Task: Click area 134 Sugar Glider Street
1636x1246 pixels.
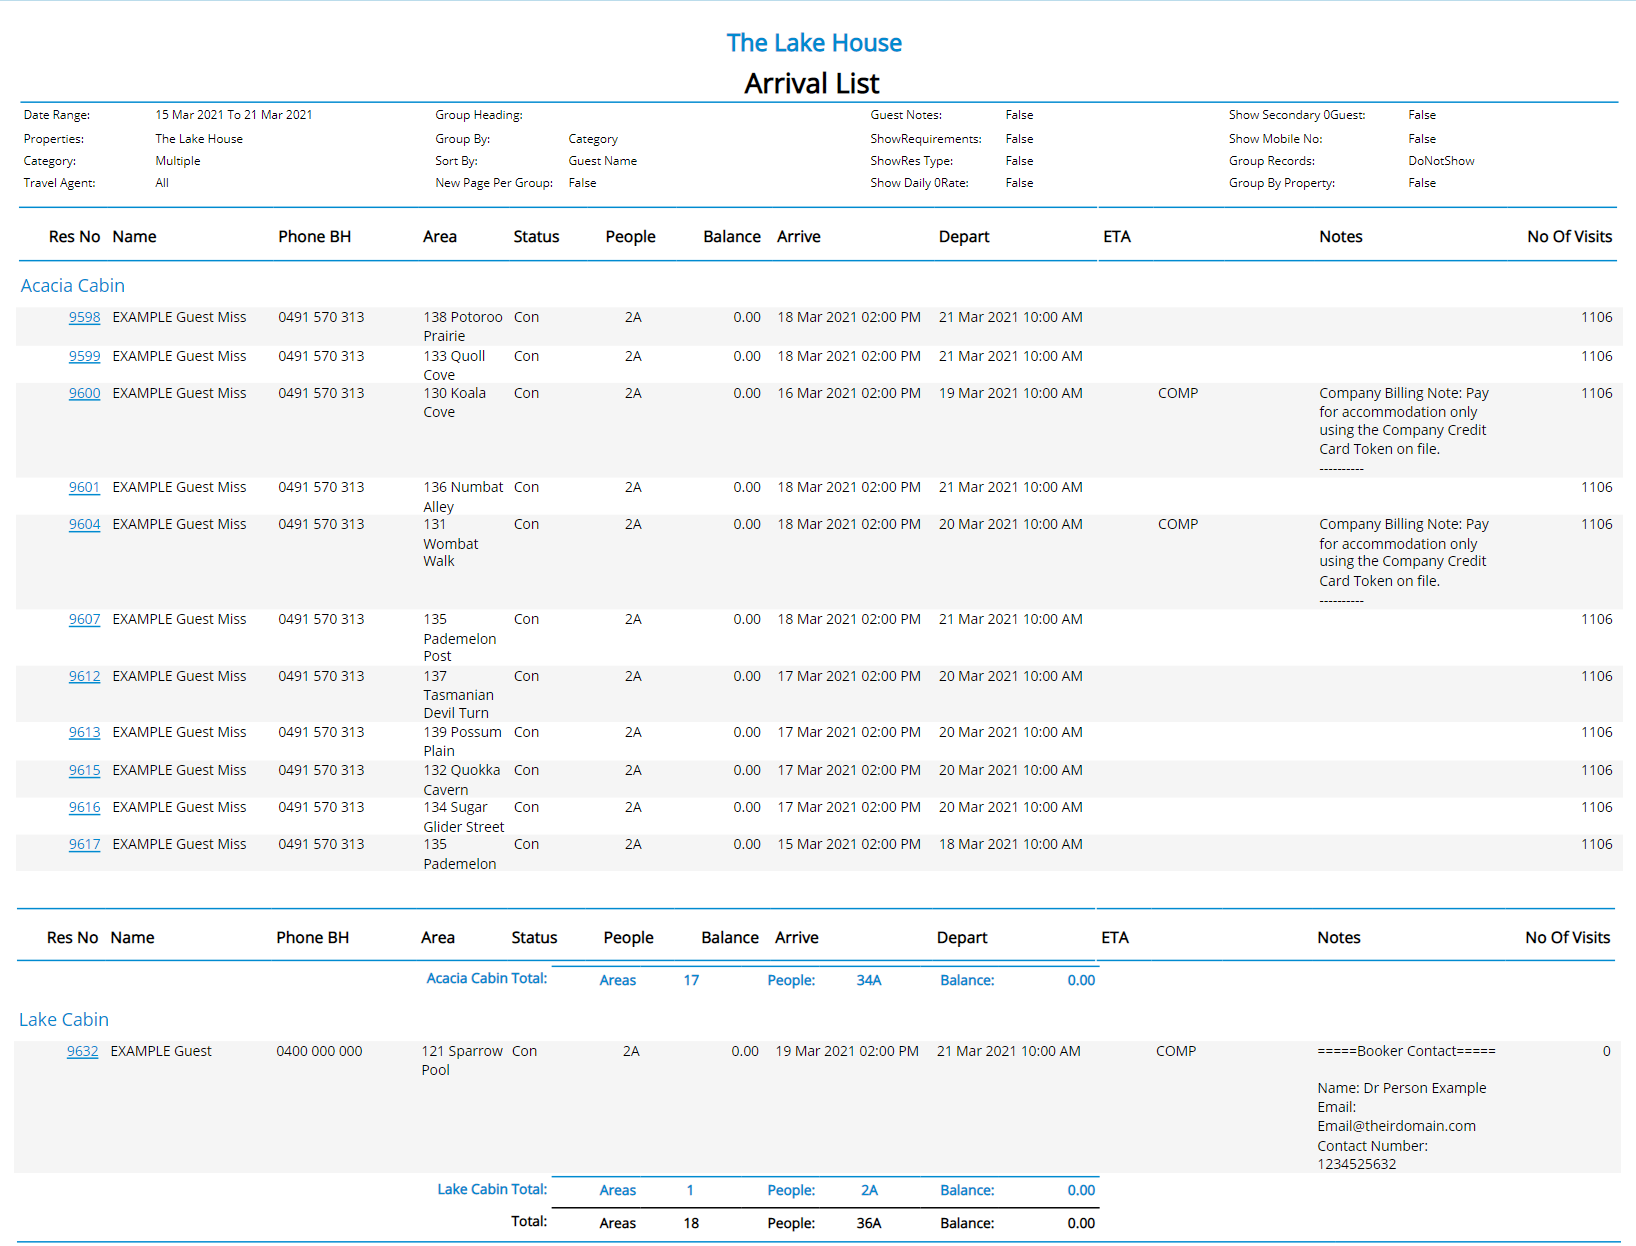Action: pos(463,817)
